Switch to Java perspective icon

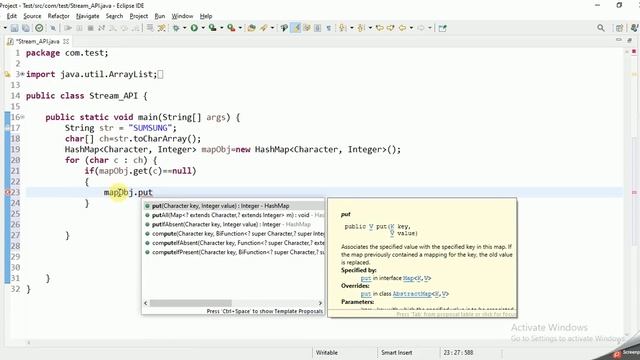pyautogui.click(x=634, y=28)
